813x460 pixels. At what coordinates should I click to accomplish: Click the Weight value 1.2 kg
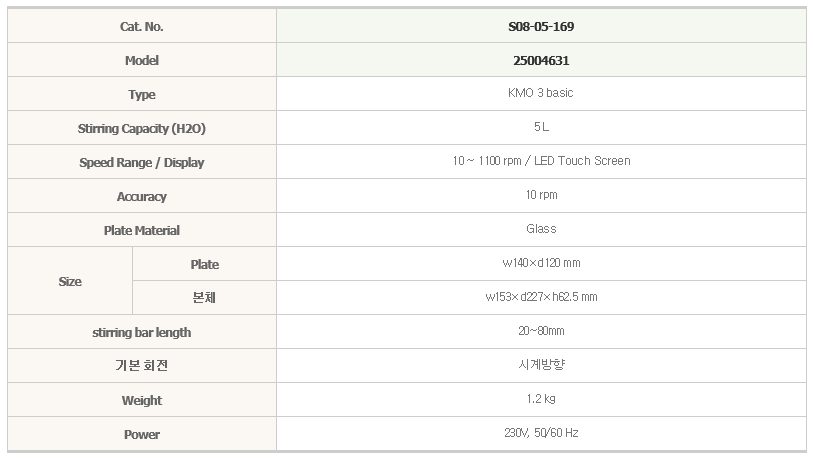[x=541, y=399]
